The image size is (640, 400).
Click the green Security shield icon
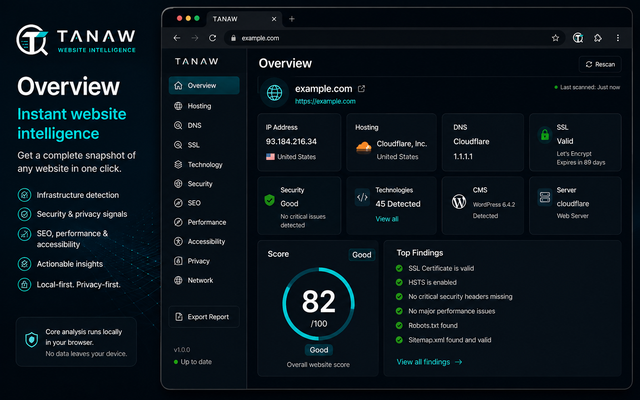[269, 200]
